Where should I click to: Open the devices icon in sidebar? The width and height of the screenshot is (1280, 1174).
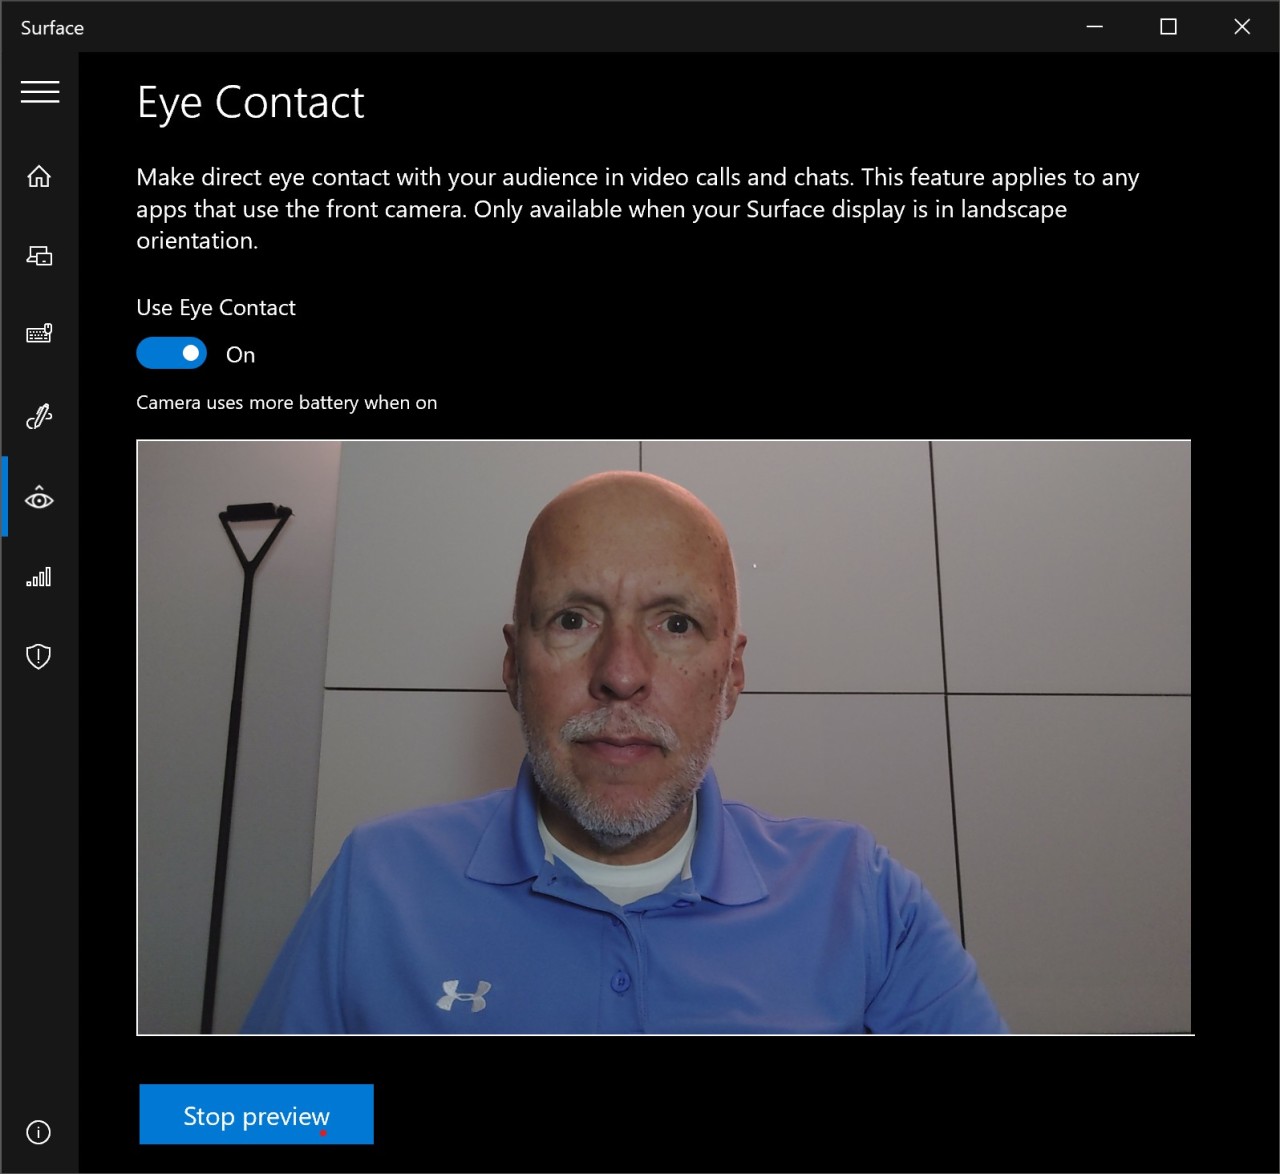point(39,256)
